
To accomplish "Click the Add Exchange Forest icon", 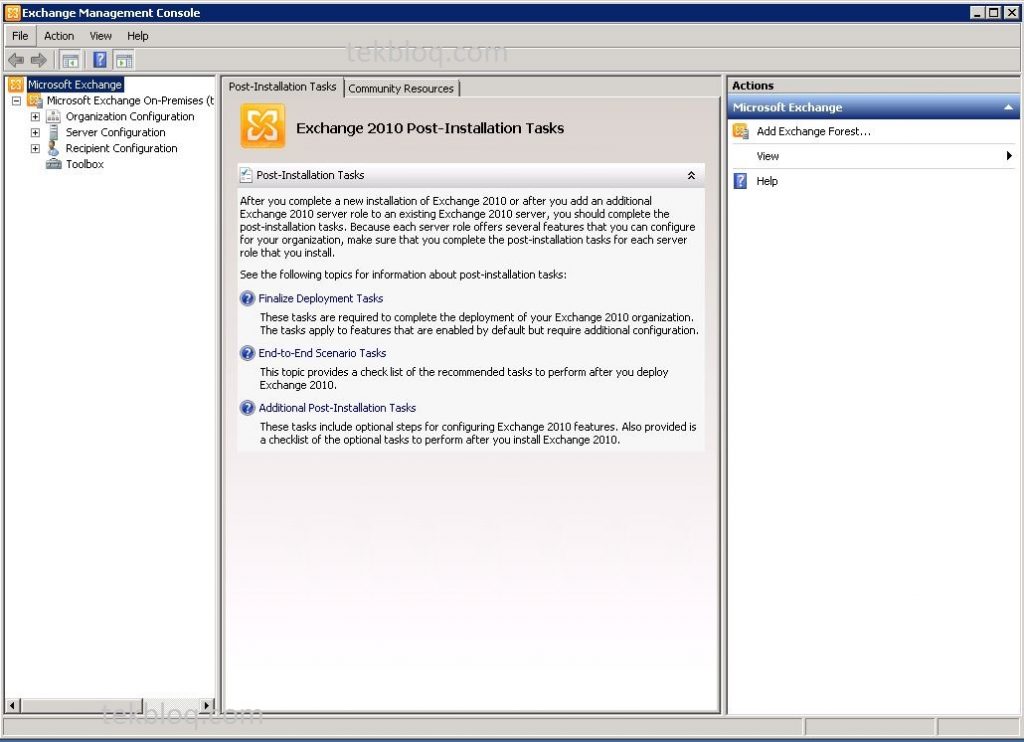I will click(741, 131).
